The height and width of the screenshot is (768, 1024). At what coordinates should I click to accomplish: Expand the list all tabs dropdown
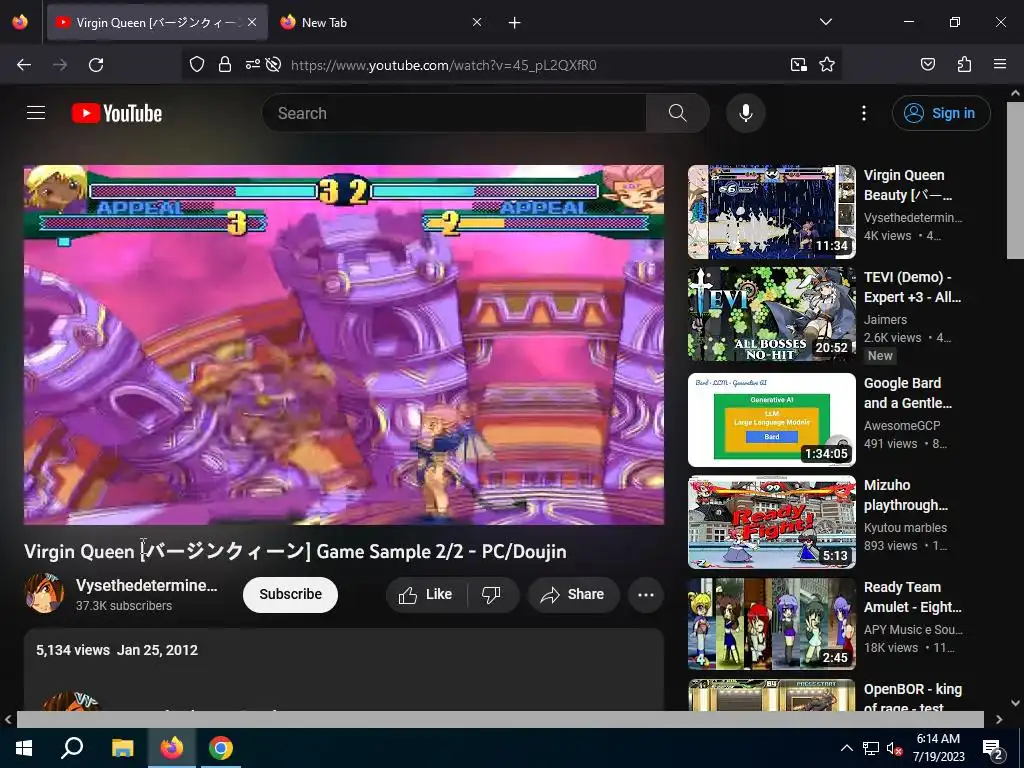tap(825, 22)
